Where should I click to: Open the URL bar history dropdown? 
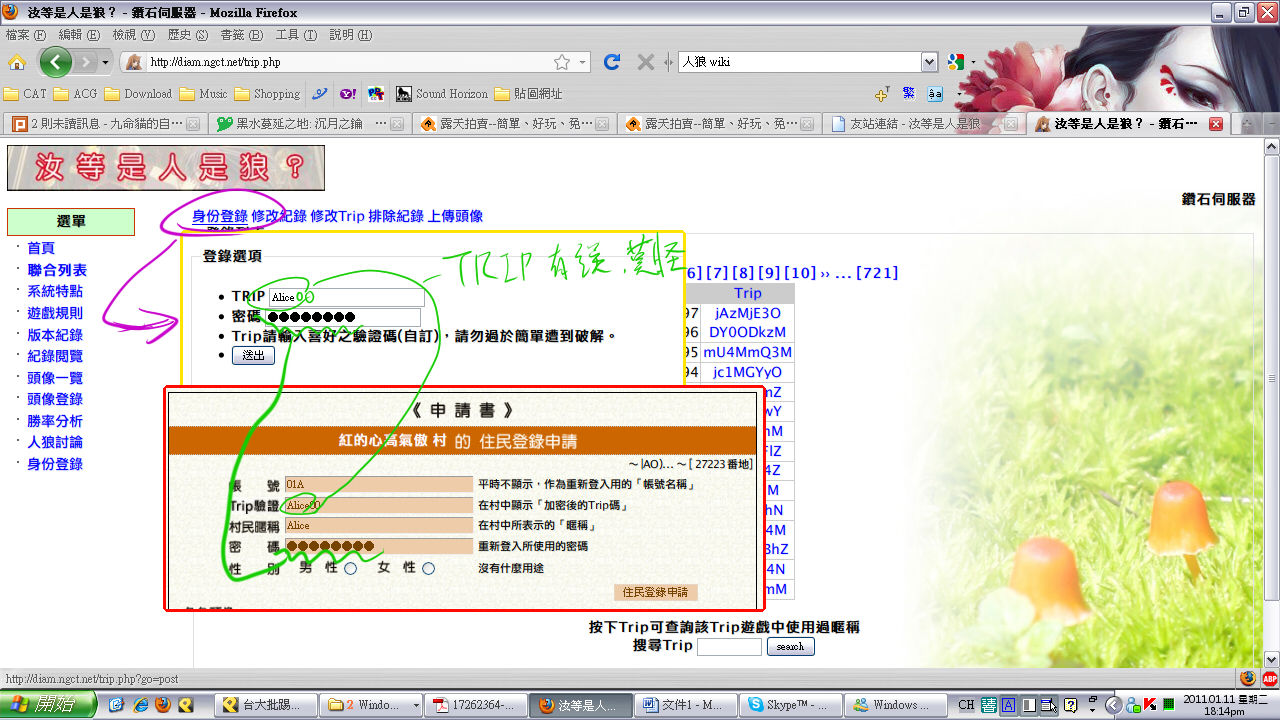tap(583, 62)
